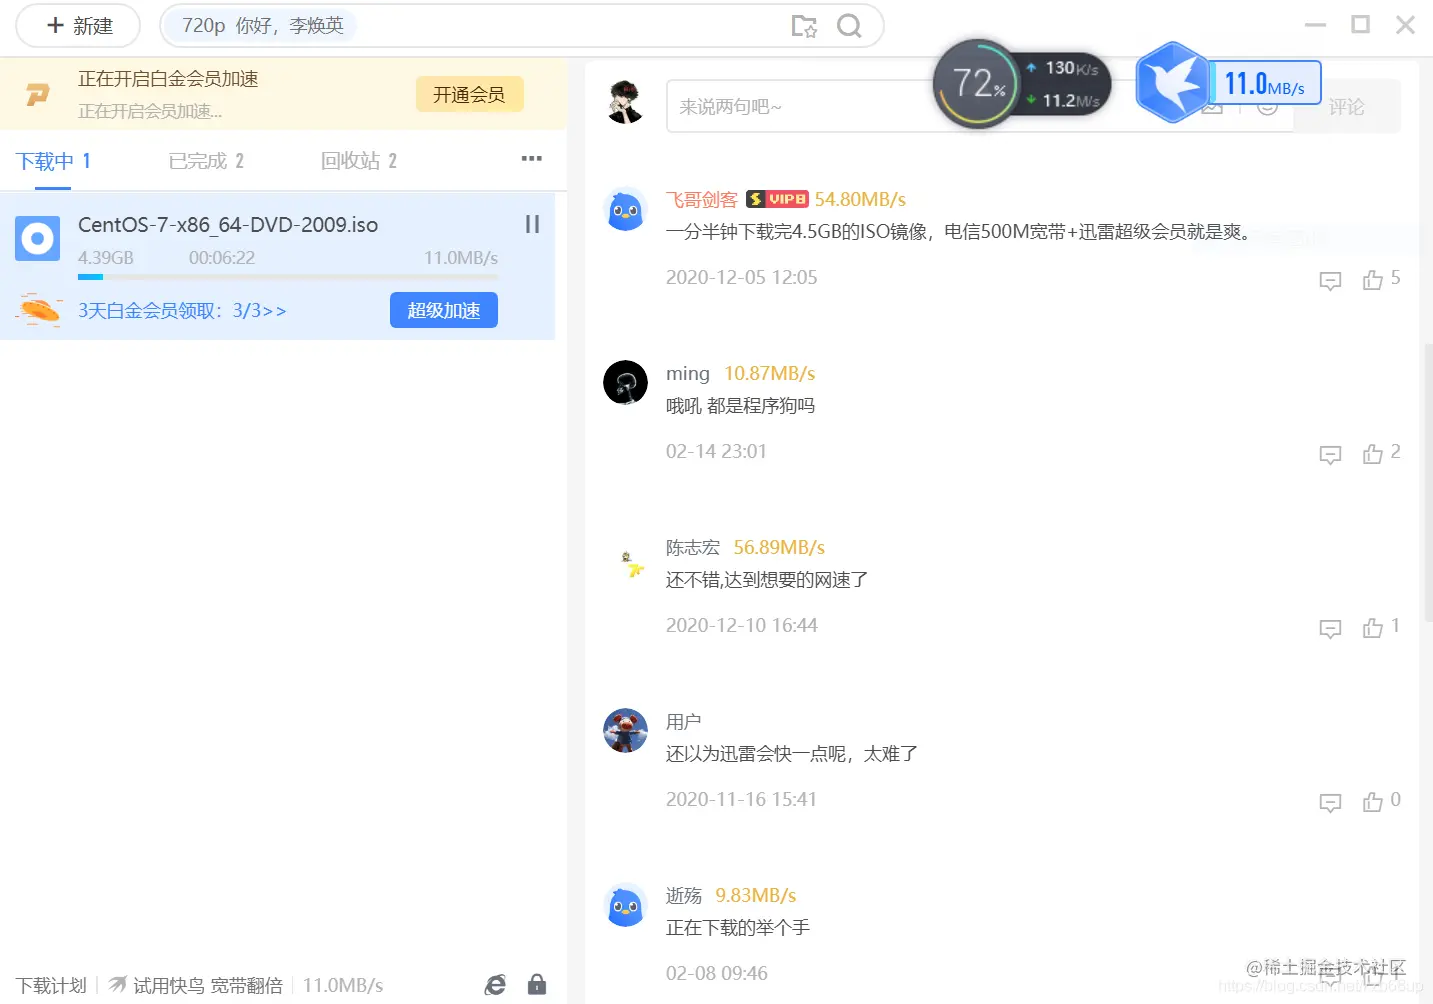
Task: Switch to 已完成 tab
Action: click(x=206, y=161)
